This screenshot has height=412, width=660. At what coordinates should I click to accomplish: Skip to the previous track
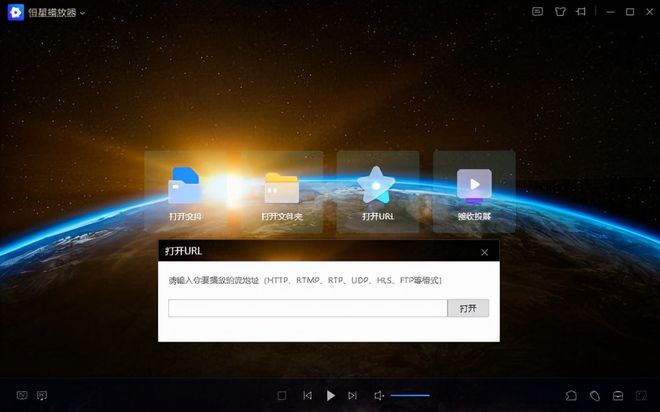pyautogui.click(x=307, y=396)
